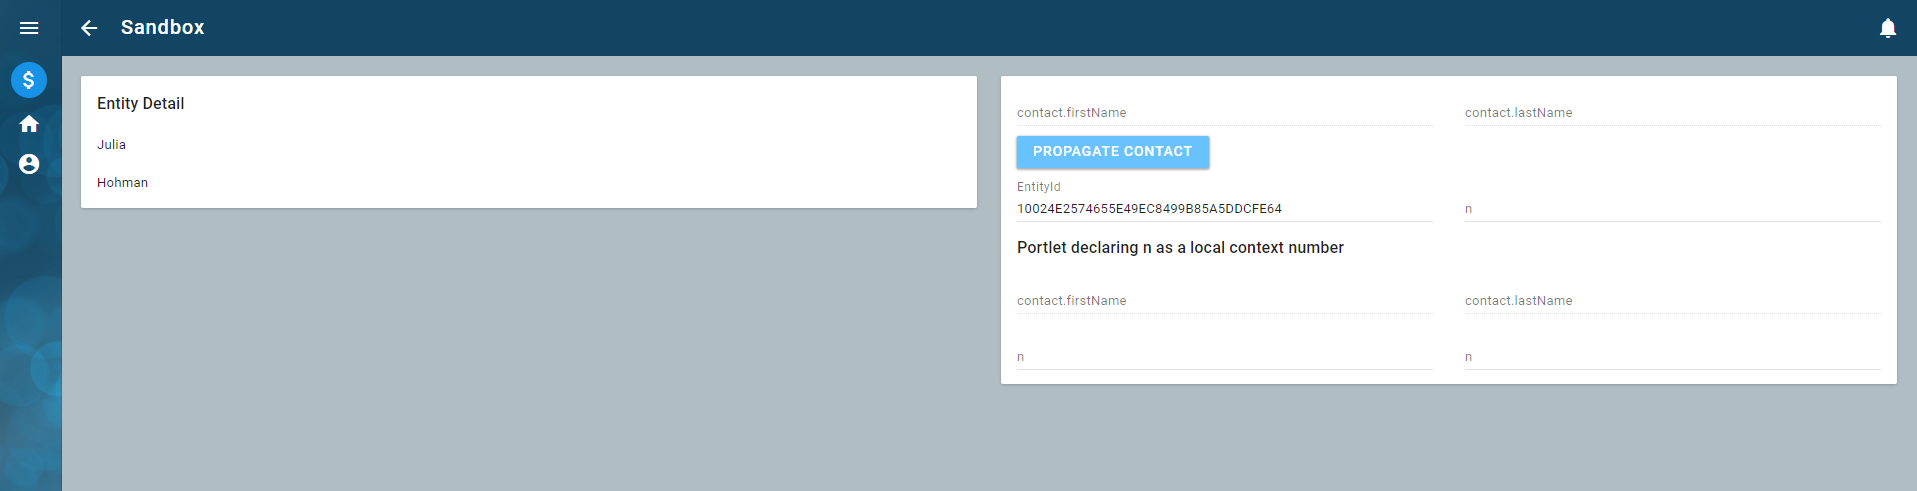Click the Sandbox page title

[x=162, y=28]
